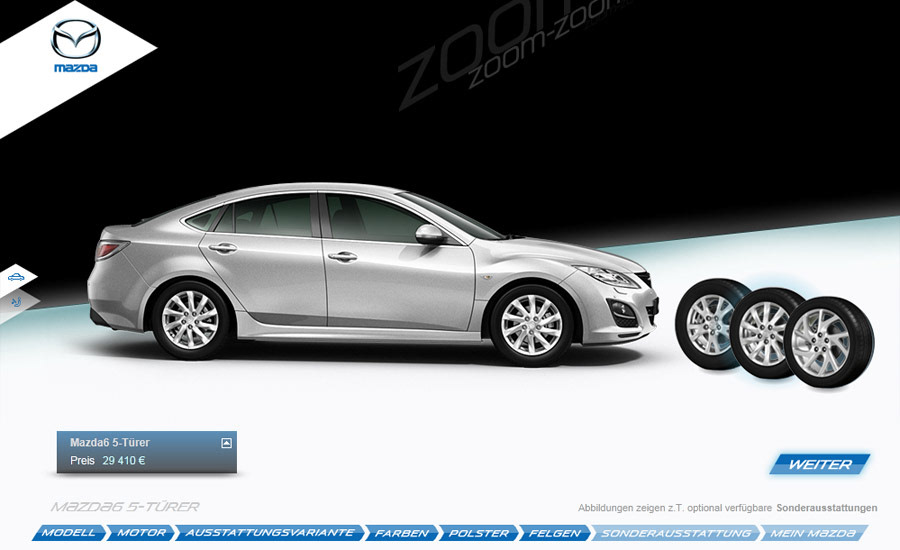Open the MEIN MAZDA step
This screenshot has width=900, height=550.
[813, 533]
